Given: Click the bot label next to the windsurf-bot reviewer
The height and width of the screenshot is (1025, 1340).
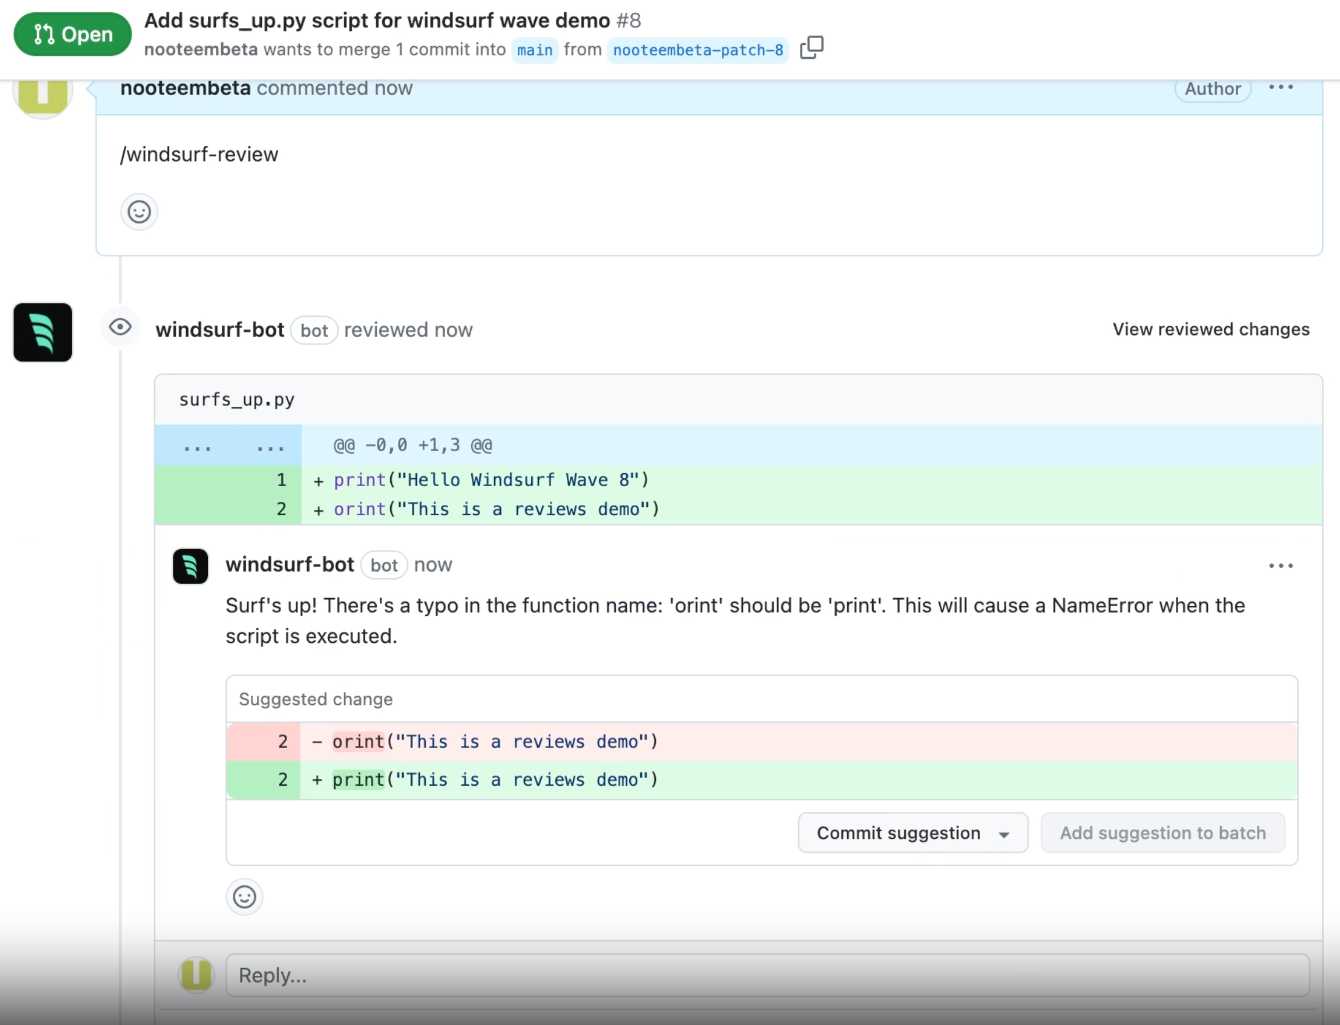Looking at the screenshot, I should pyautogui.click(x=314, y=331).
